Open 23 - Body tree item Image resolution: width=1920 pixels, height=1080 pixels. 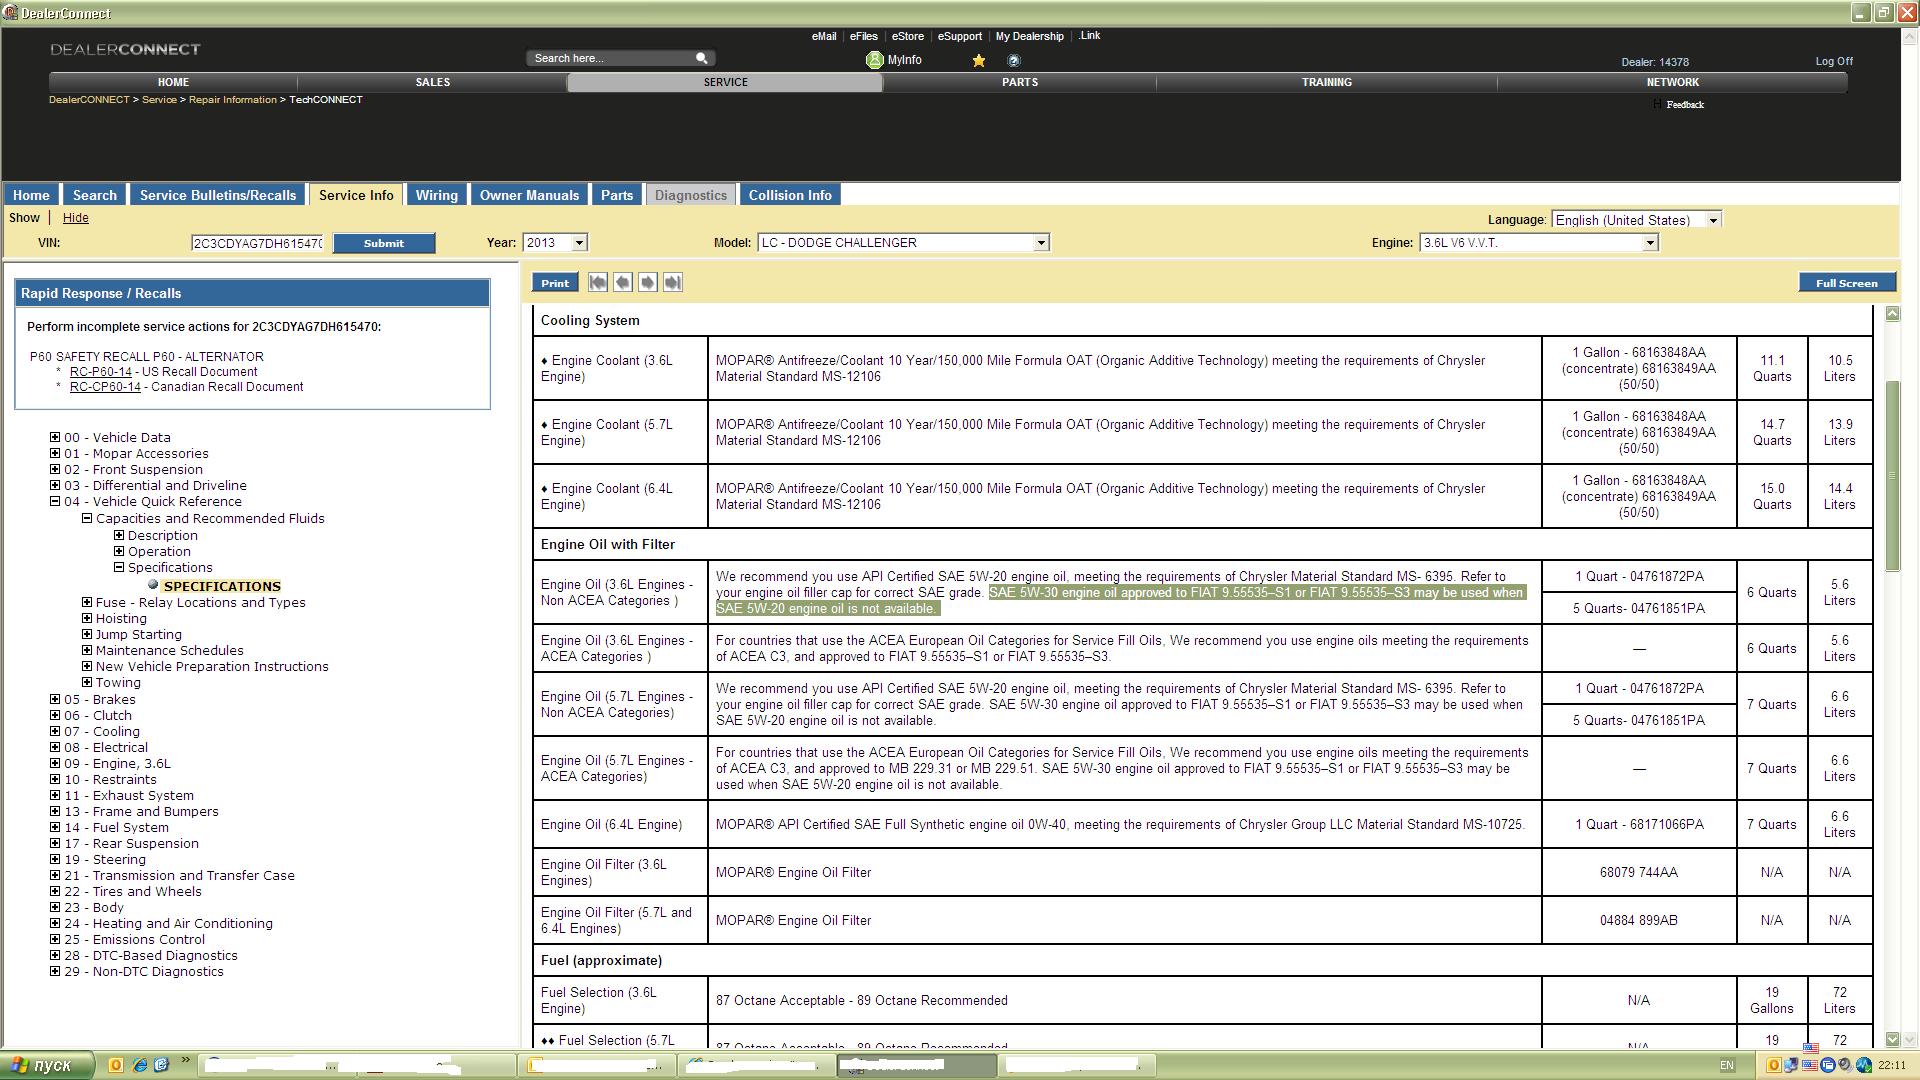(94, 907)
